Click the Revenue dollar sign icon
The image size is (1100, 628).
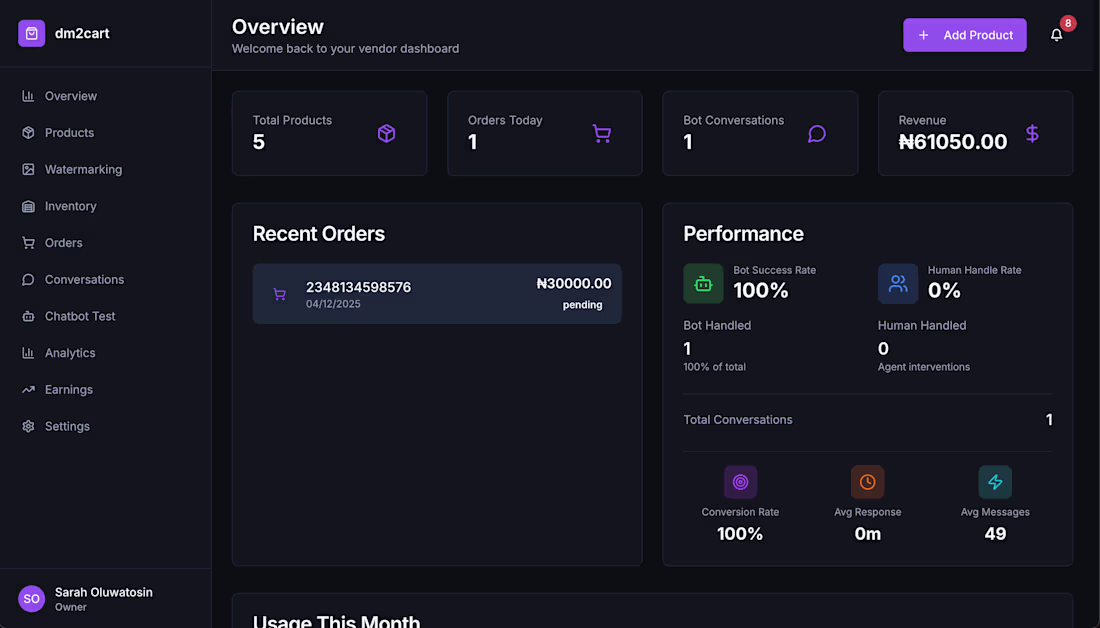(x=1032, y=133)
